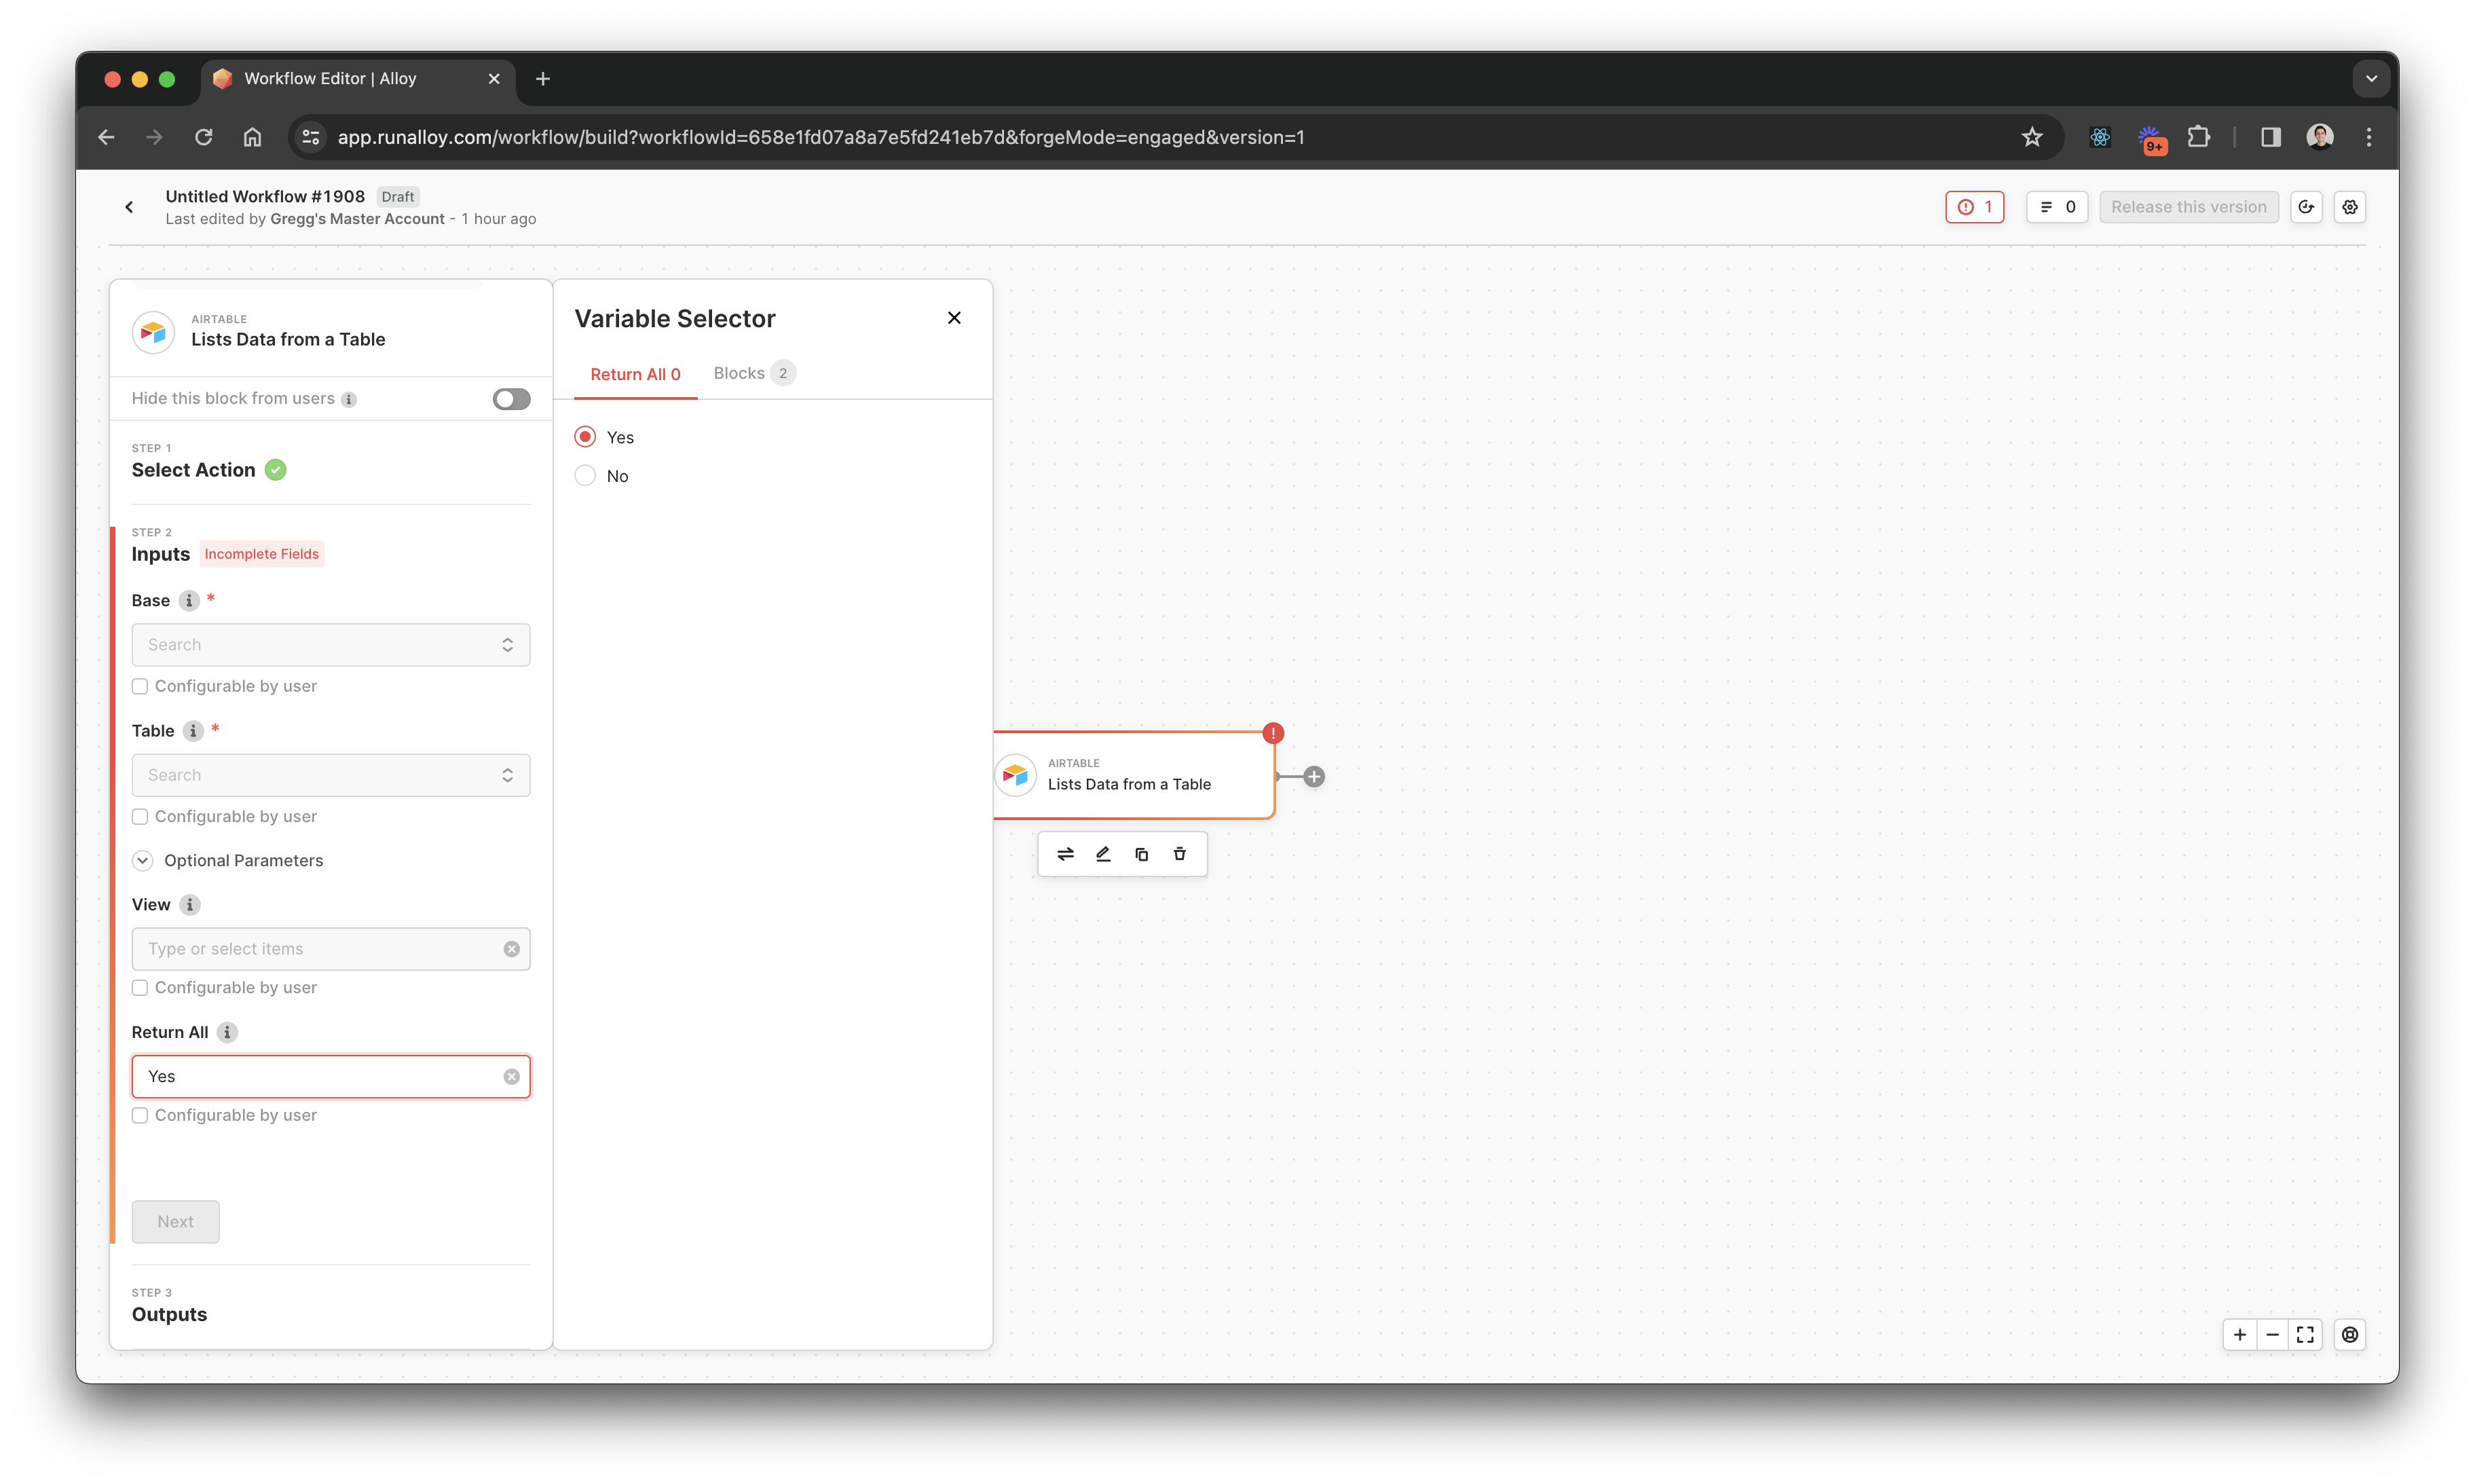
Task: Delete the Airtable block with trash icon
Action: click(x=1179, y=854)
